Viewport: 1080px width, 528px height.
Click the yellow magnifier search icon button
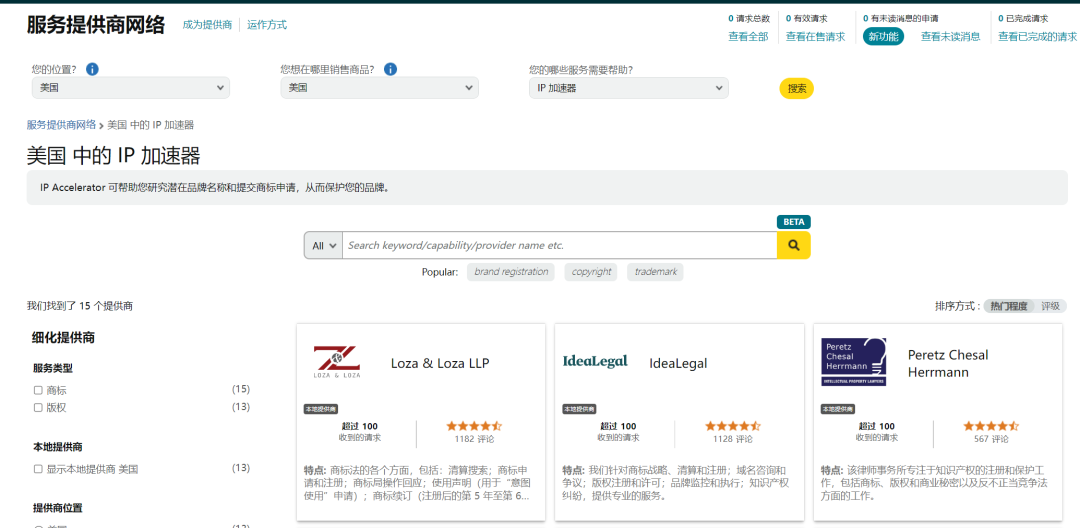[x=793, y=245]
